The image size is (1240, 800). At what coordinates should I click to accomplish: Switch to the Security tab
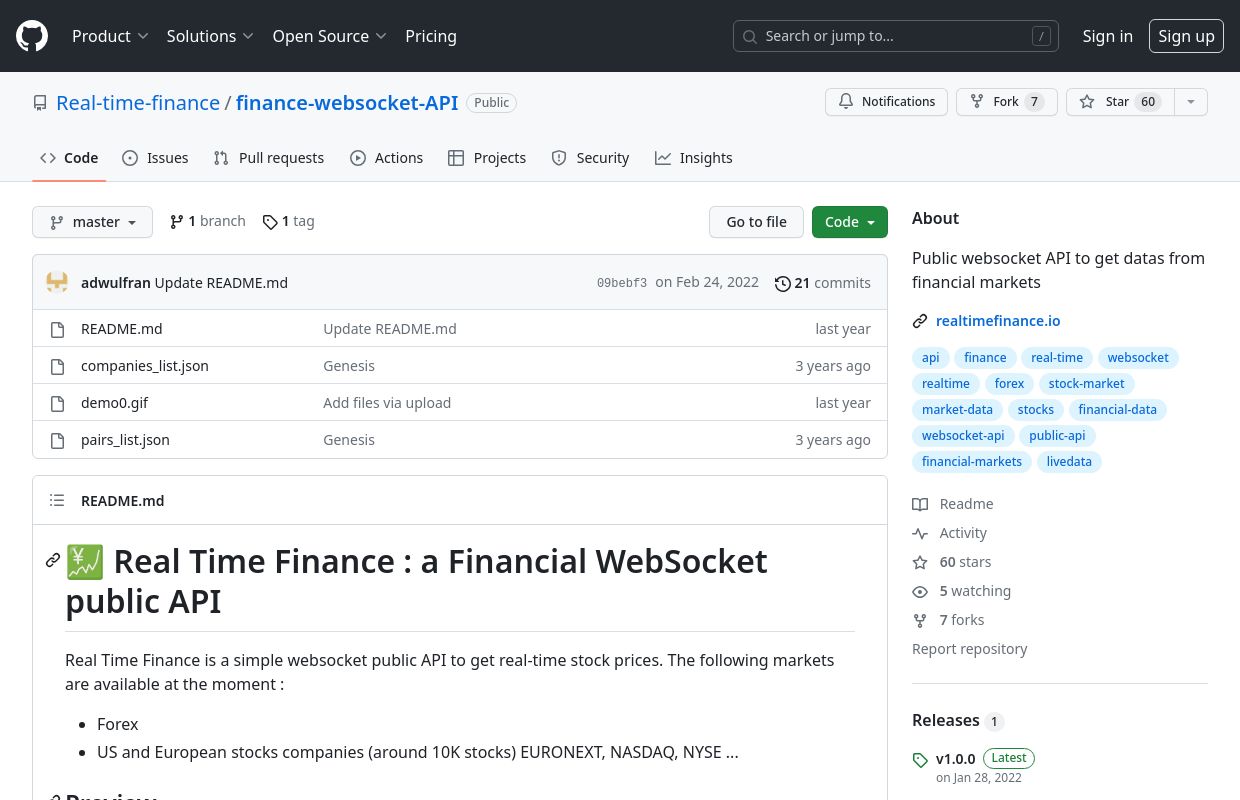[590, 158]
